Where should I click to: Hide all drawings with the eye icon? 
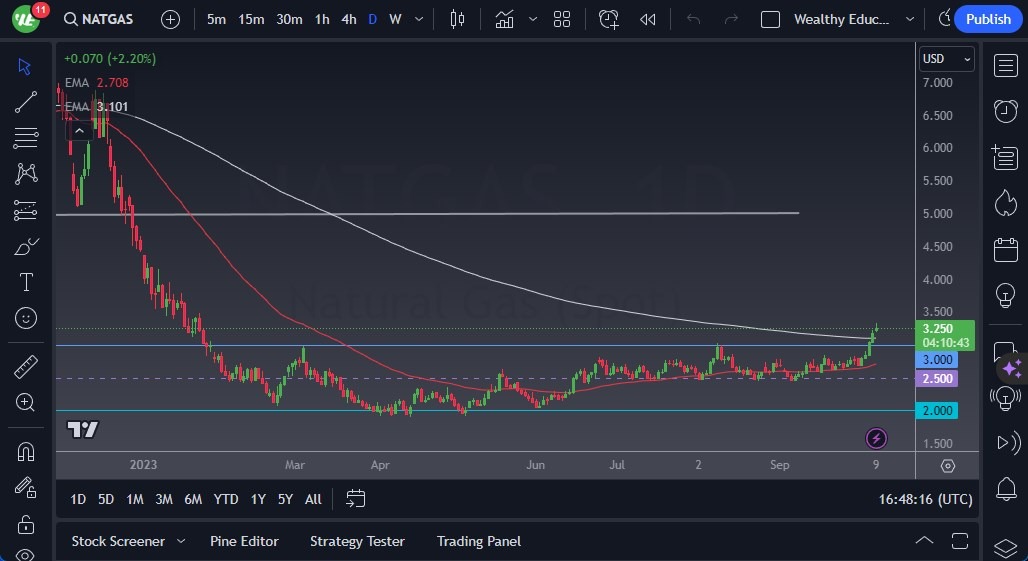coord(26,554)
